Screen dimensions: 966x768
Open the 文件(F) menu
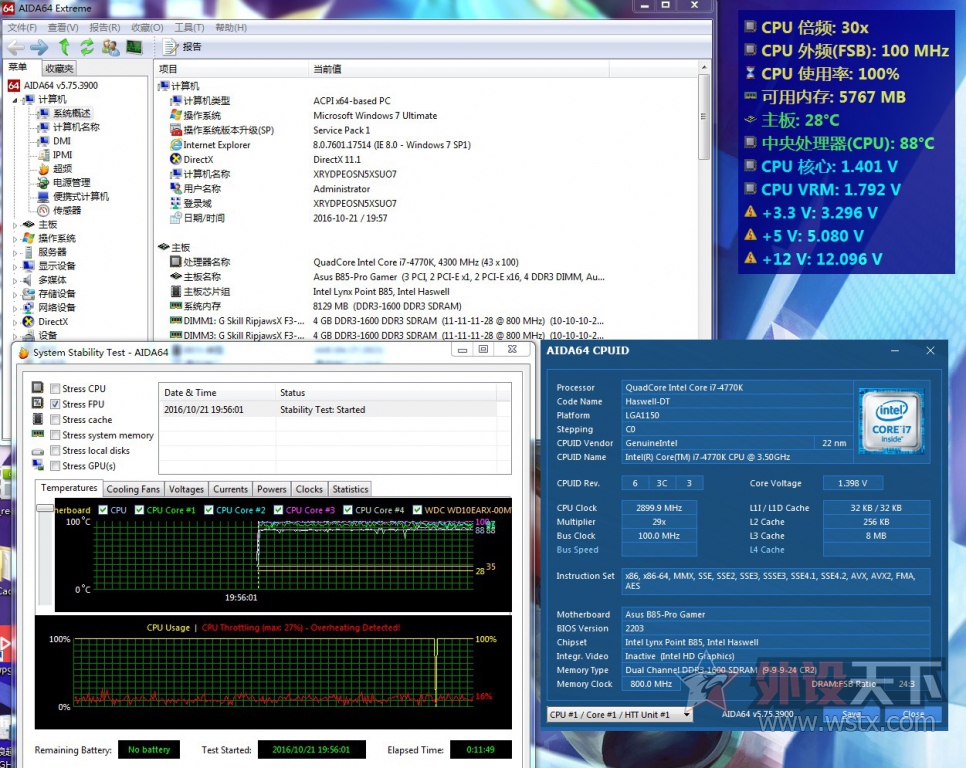(x=22, y=28)
